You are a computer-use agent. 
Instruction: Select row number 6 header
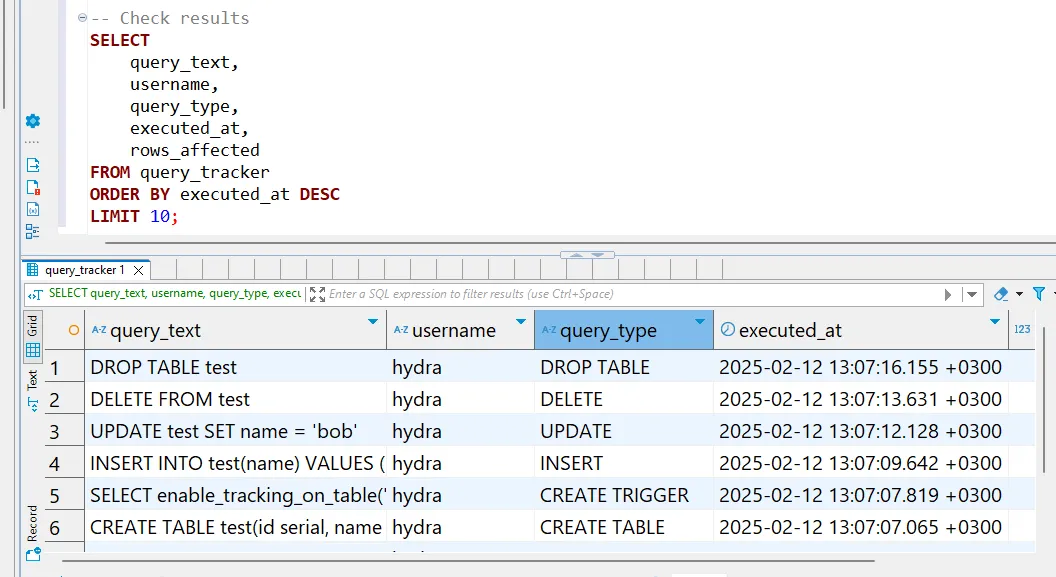[64, 528]
